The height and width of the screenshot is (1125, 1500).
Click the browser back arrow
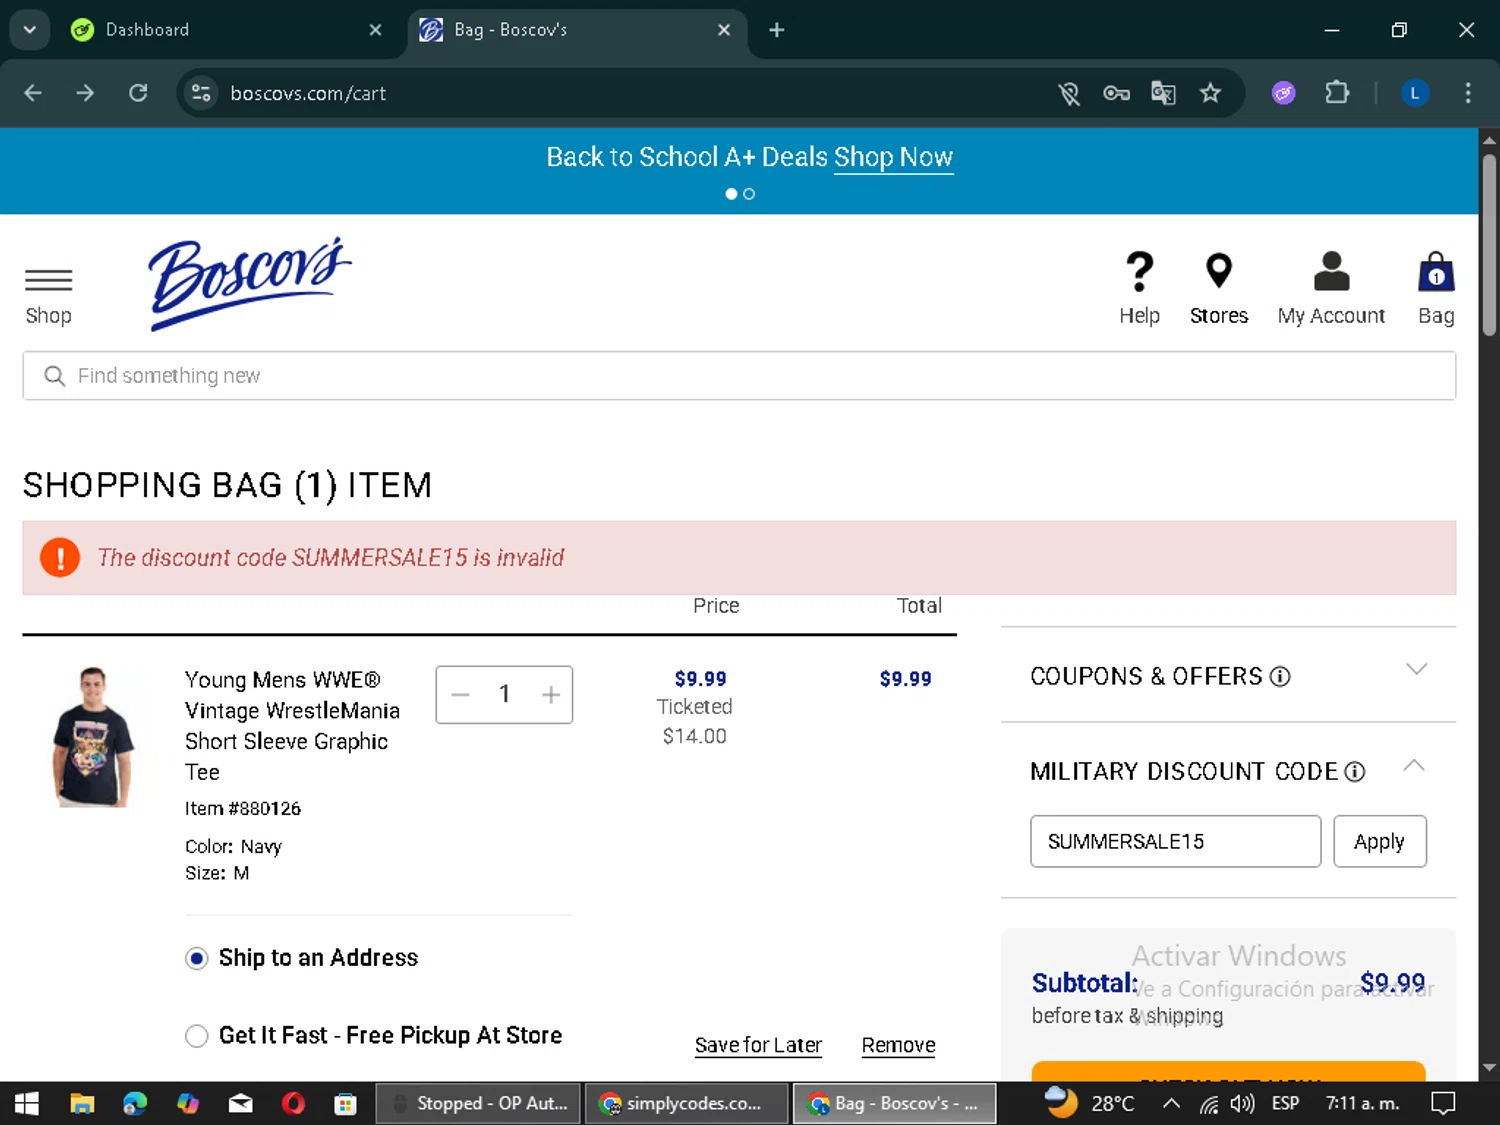(33, 93)
